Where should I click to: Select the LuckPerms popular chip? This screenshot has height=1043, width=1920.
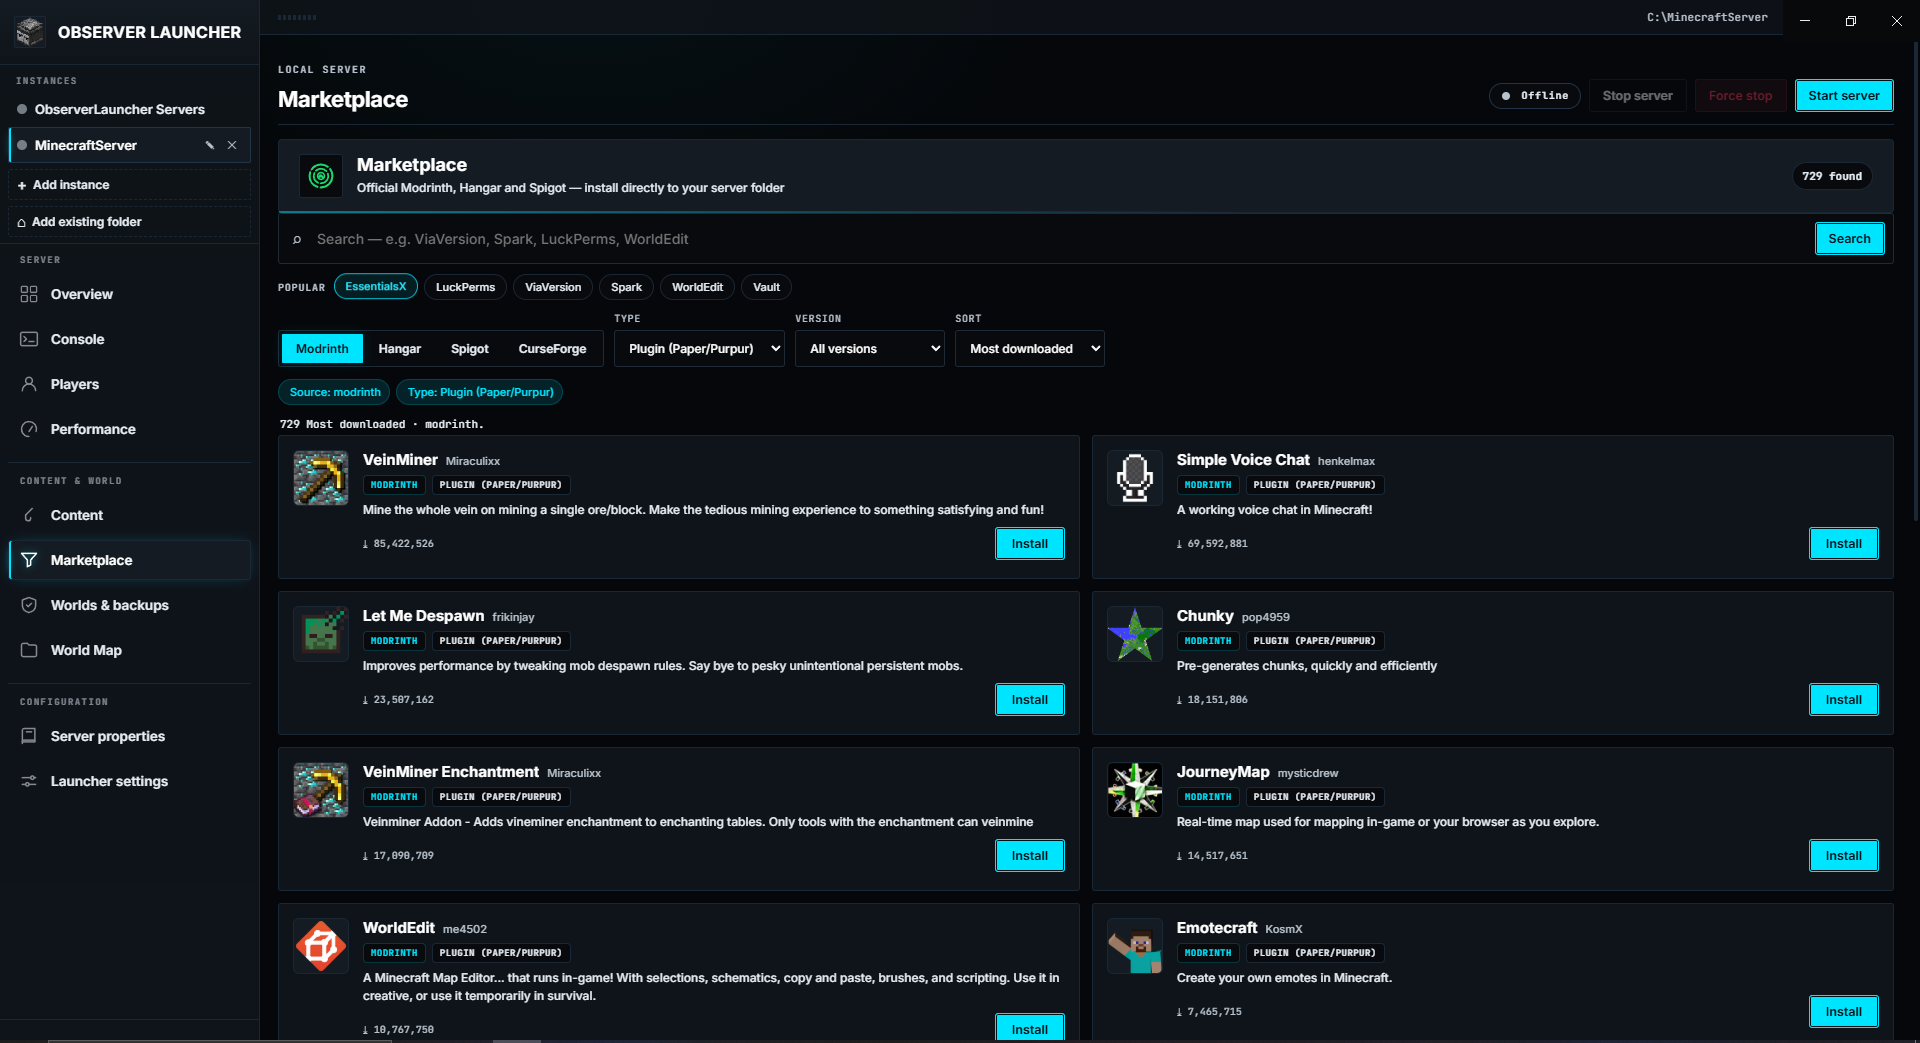(x=466, y=287)
